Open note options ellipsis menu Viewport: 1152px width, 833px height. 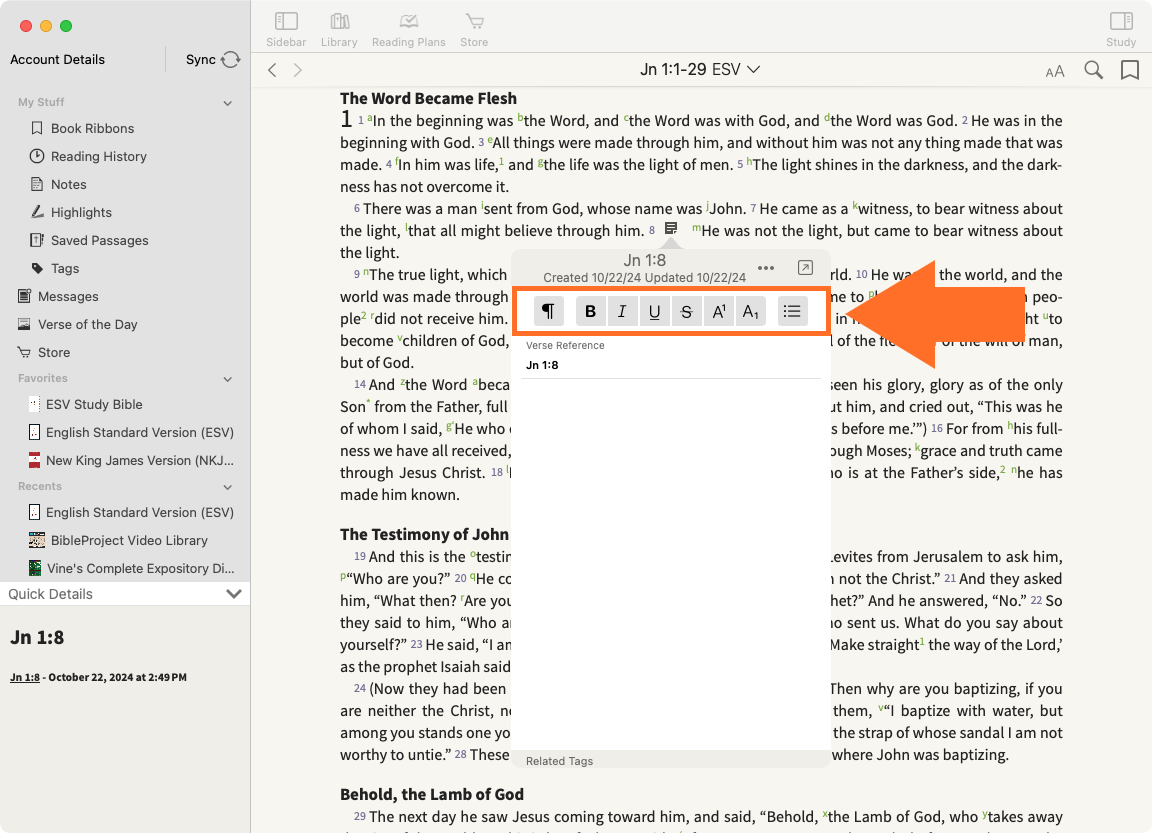pyautogui.click(x=766, y=267)
